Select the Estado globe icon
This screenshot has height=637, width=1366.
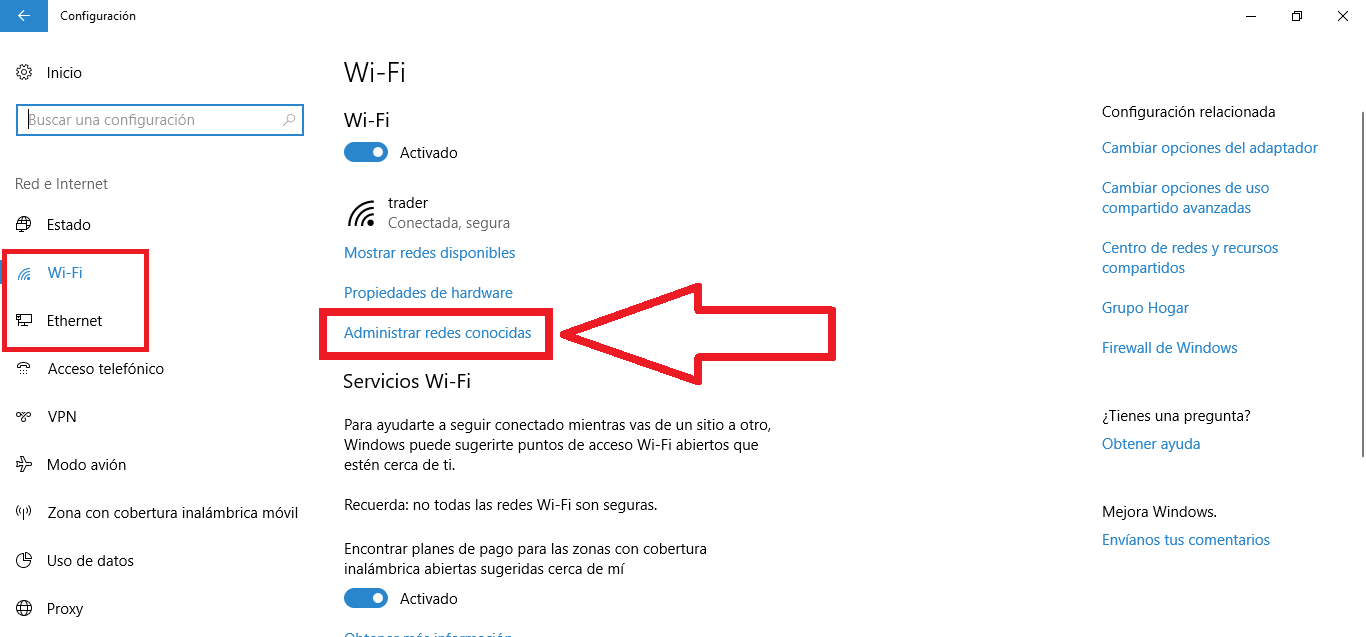[x=24, y=225]
